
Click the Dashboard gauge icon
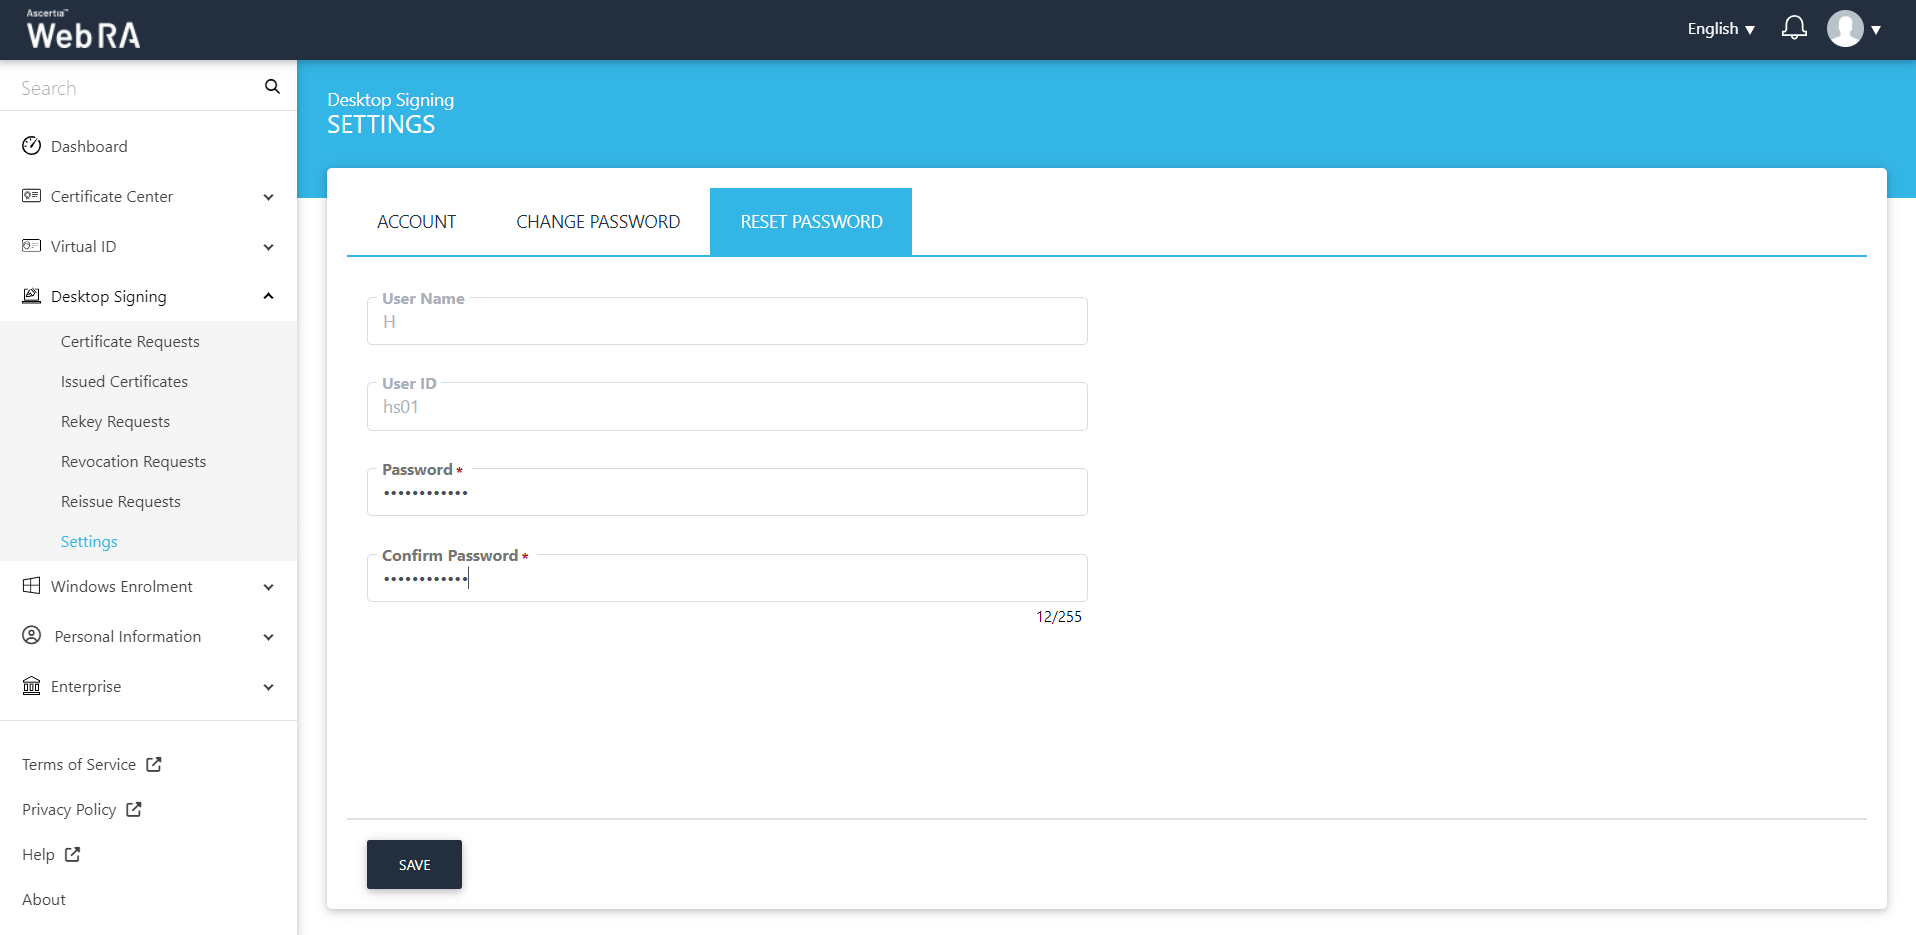pos(32,146)
